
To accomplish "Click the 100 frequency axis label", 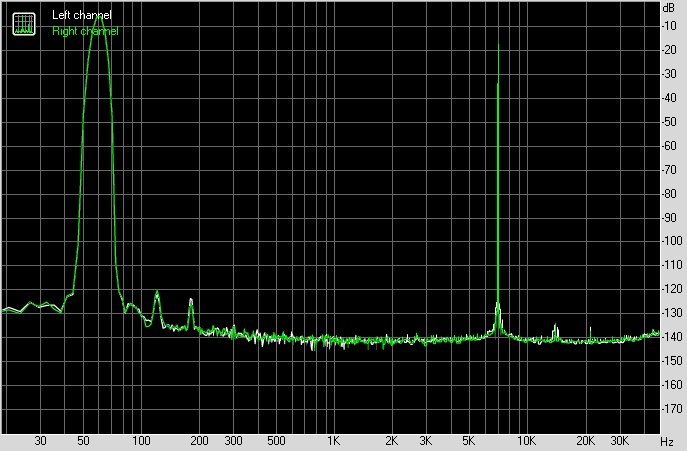I will pyautogui.click(x=141, y=441).
